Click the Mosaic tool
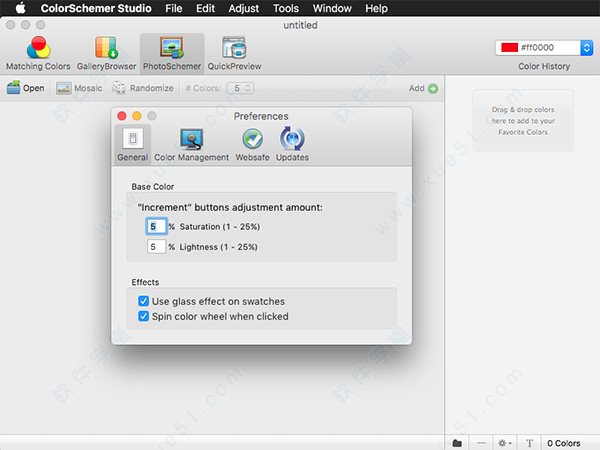The height and width of the screenshot is (450, 600). tap(79, 88)
